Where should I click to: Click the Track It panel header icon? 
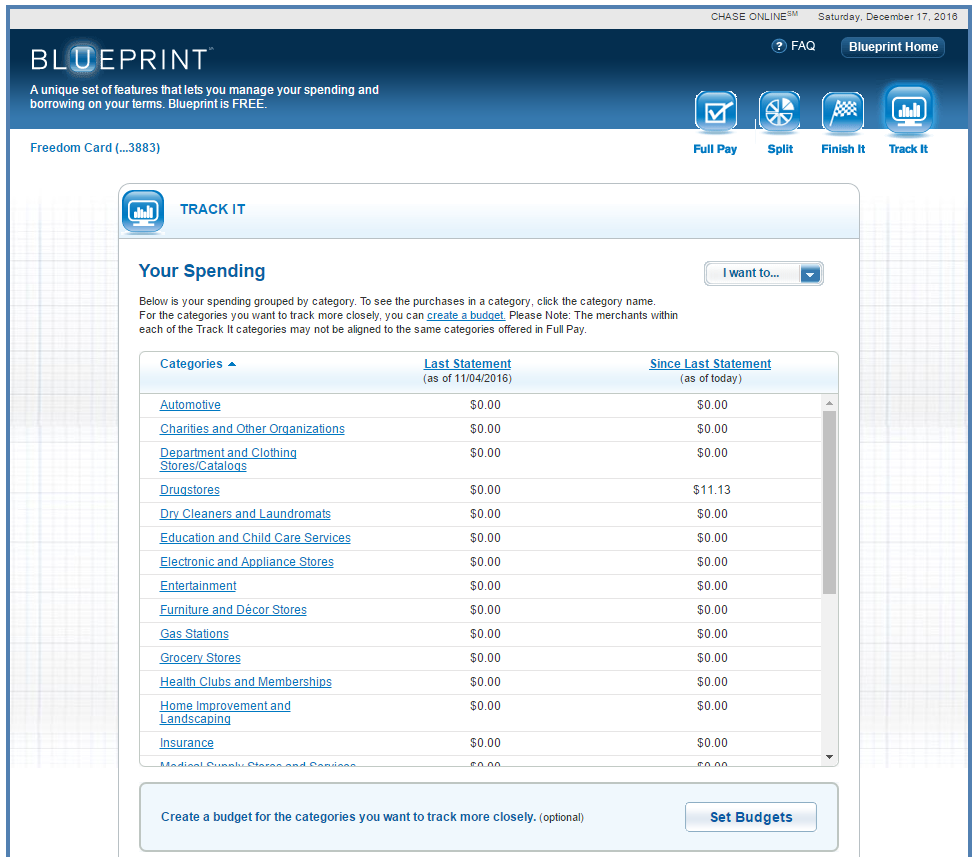coord(142,211)
